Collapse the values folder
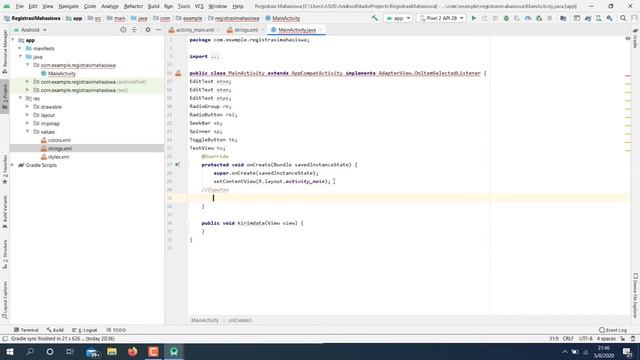This screenshot has height=360, width=640. (27, 131)
